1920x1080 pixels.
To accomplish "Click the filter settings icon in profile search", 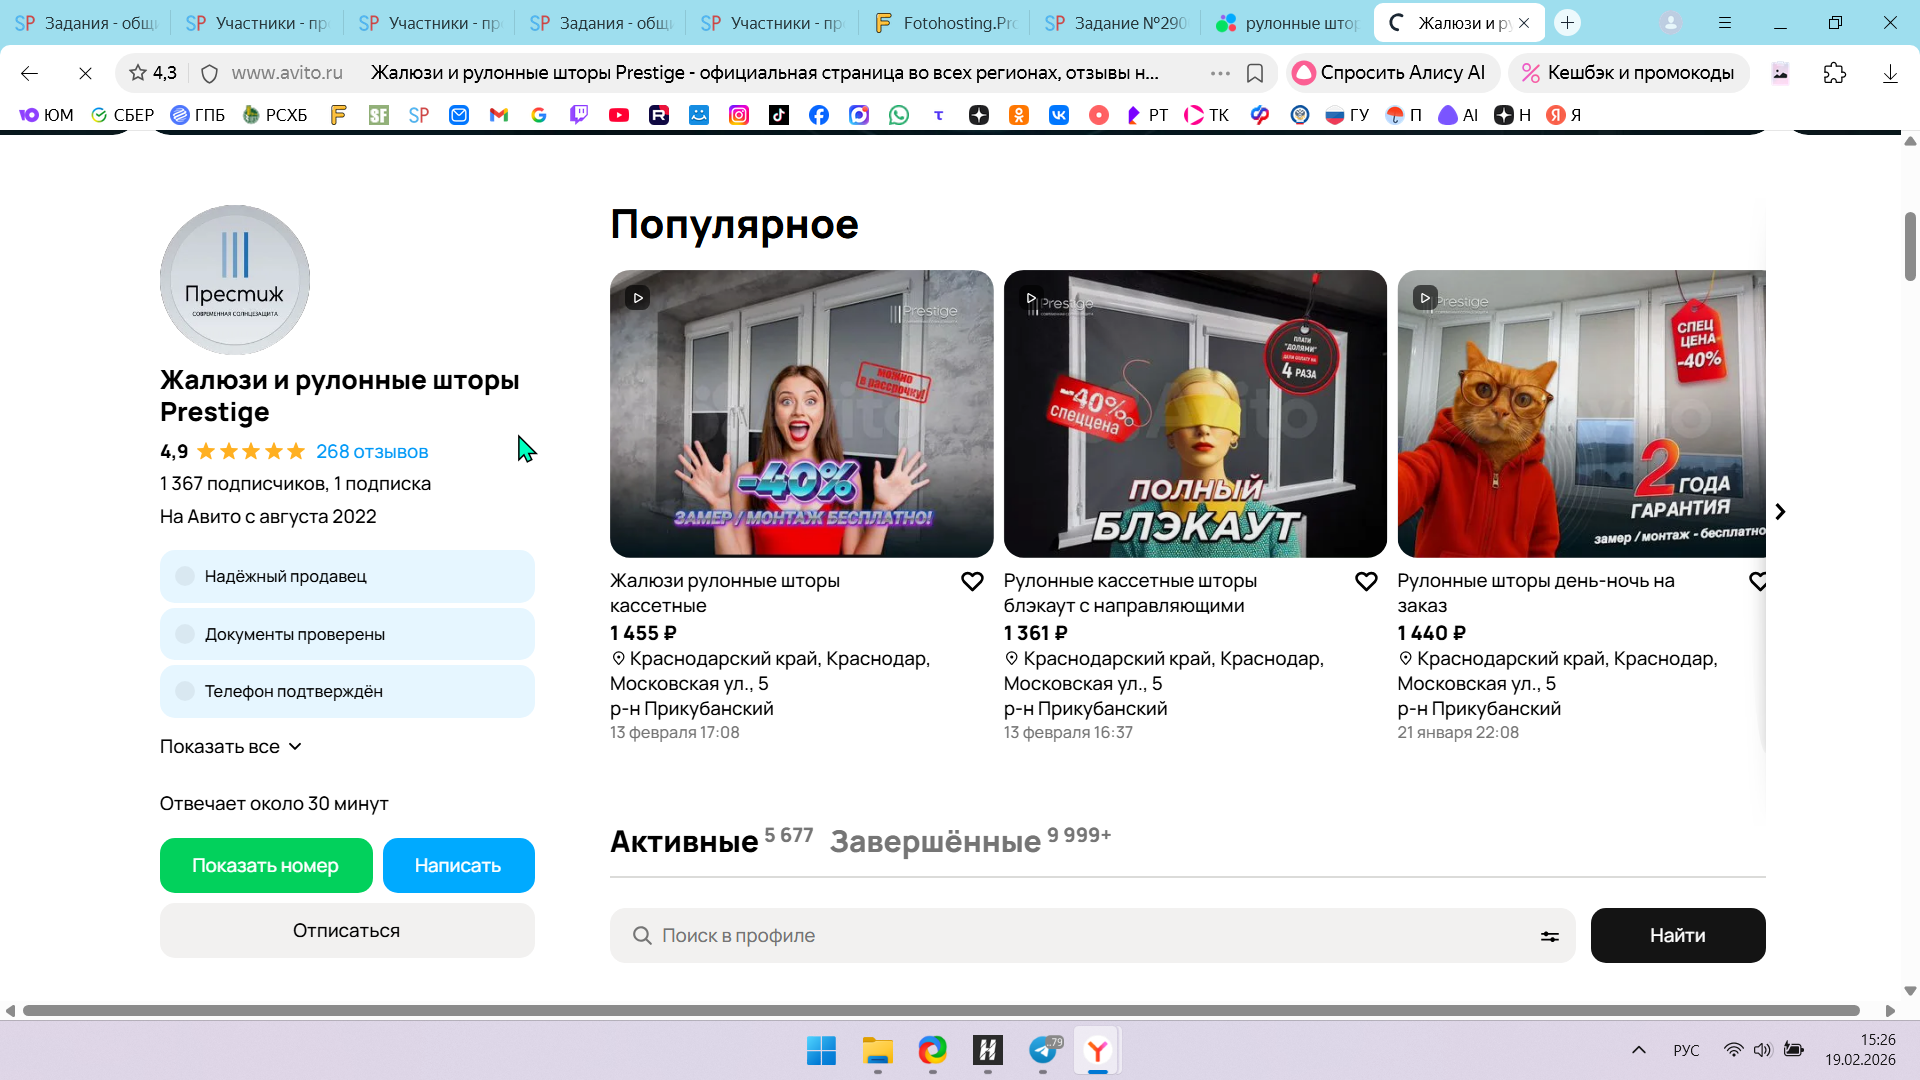I will [1549, 936].
